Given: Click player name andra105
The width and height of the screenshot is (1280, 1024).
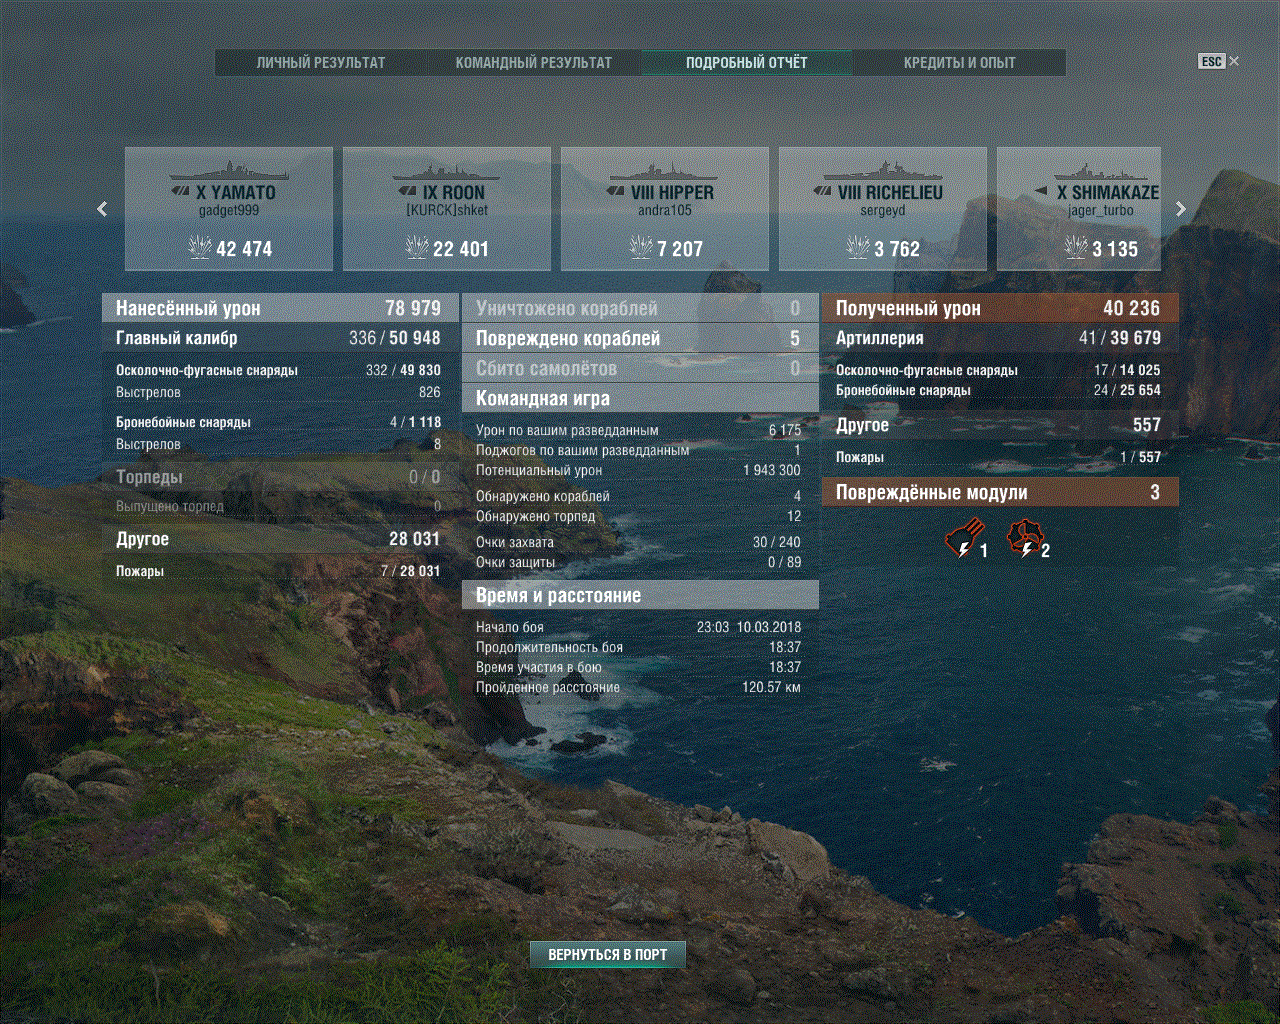Looking at the screenshot, I should coord(665,211).
